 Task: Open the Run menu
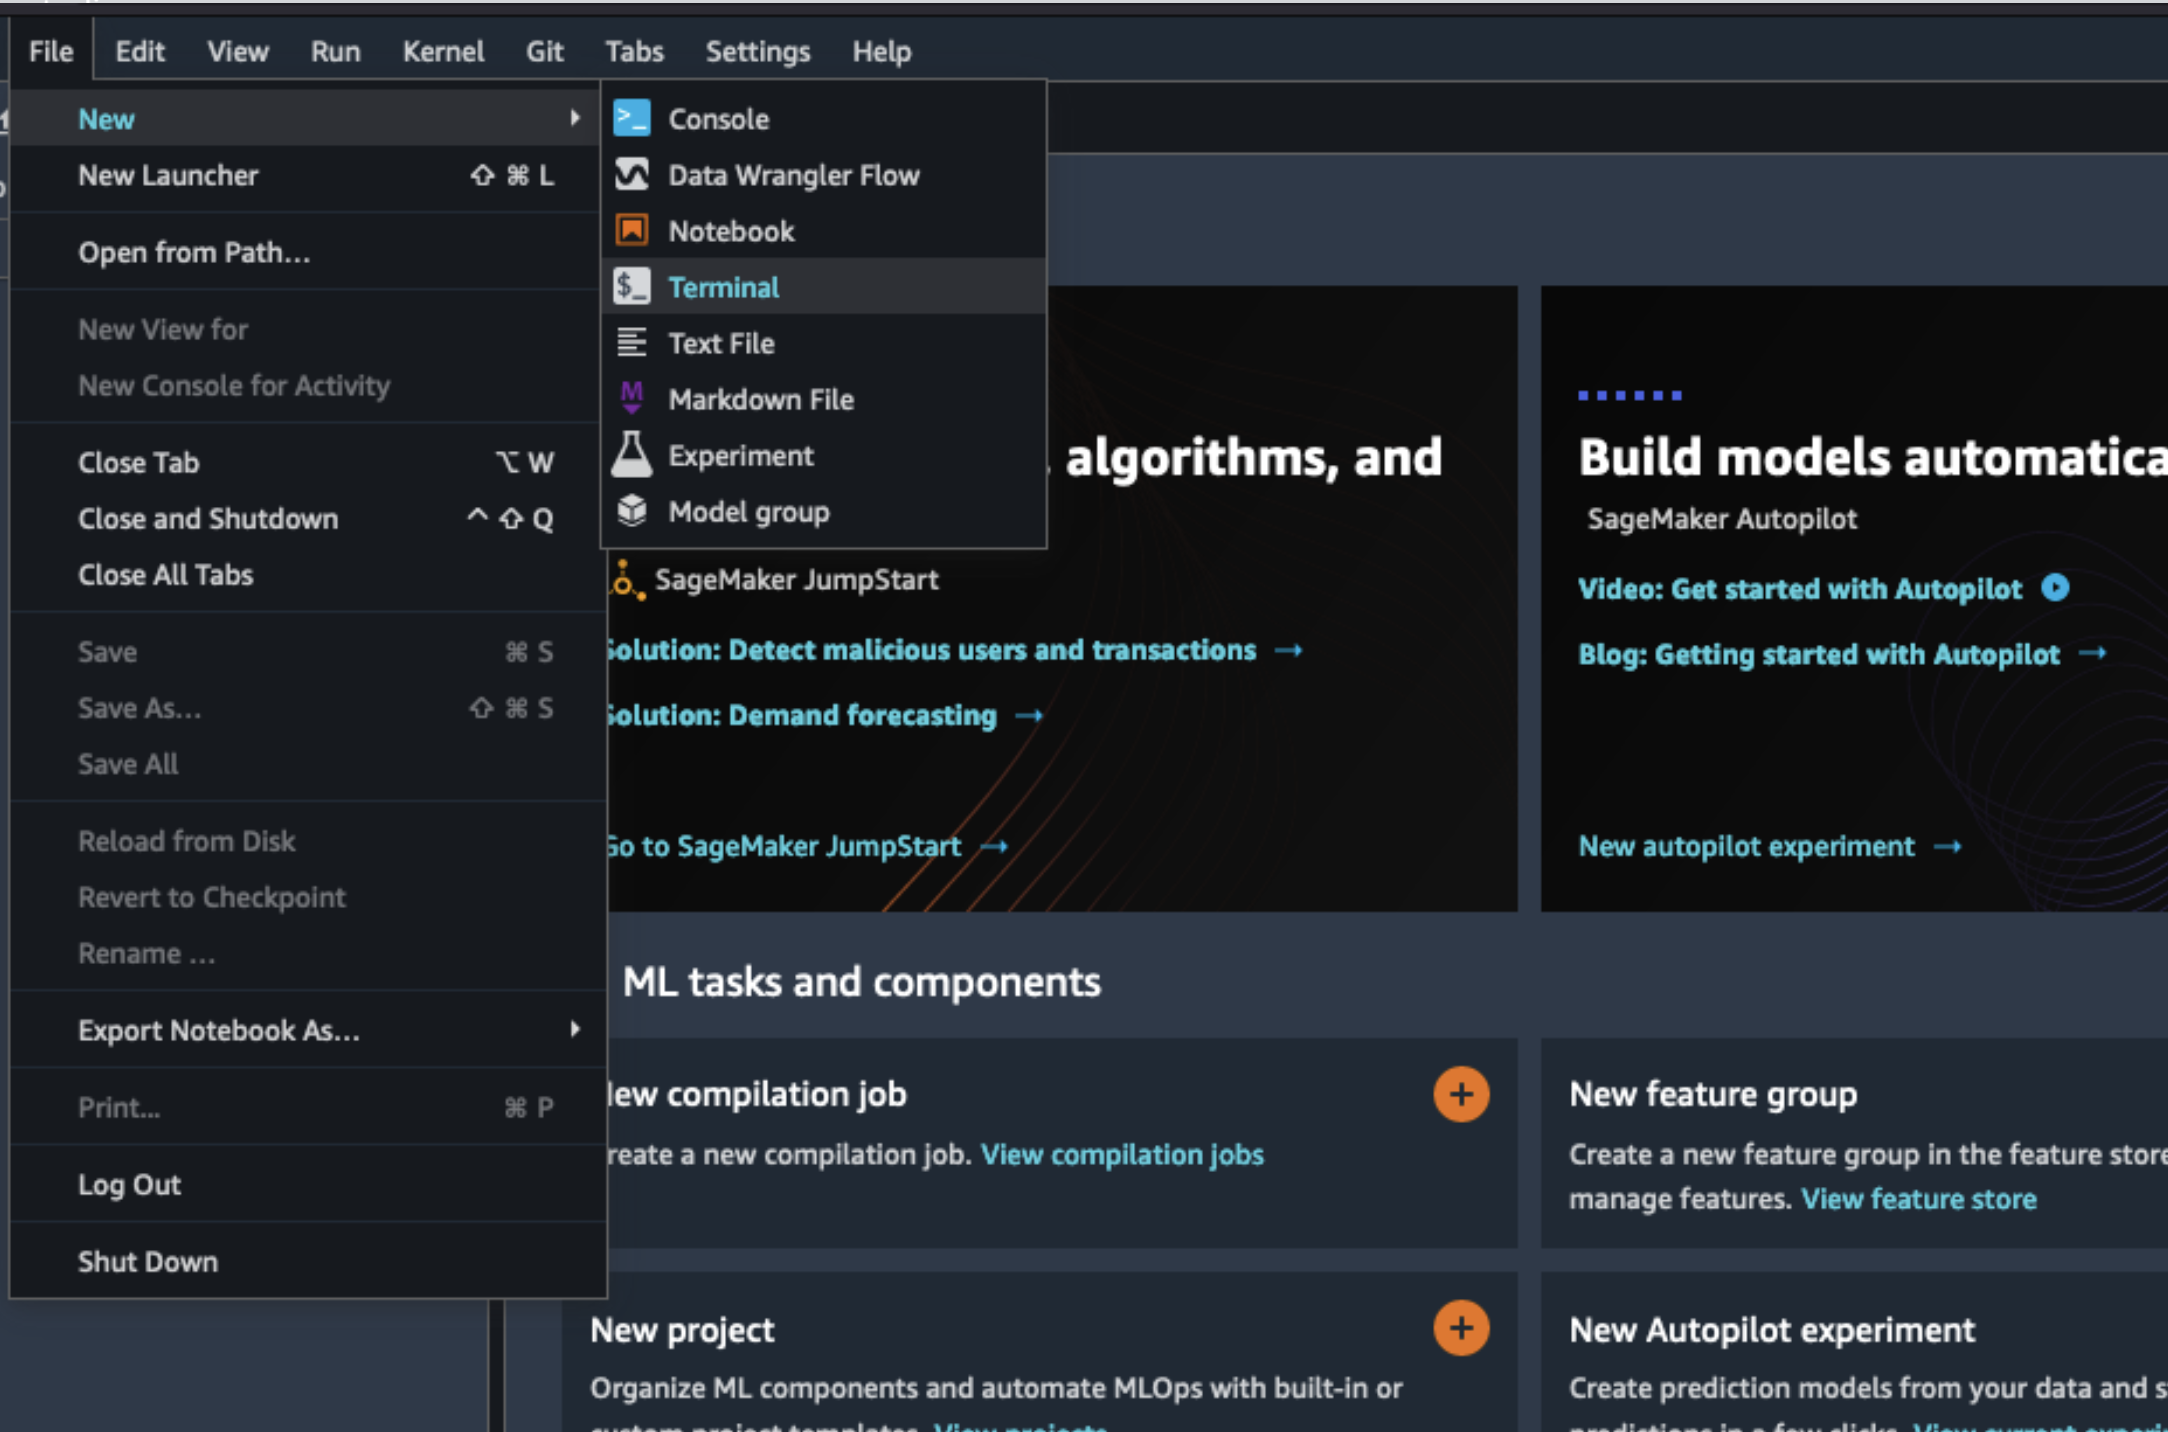point(335,51)
